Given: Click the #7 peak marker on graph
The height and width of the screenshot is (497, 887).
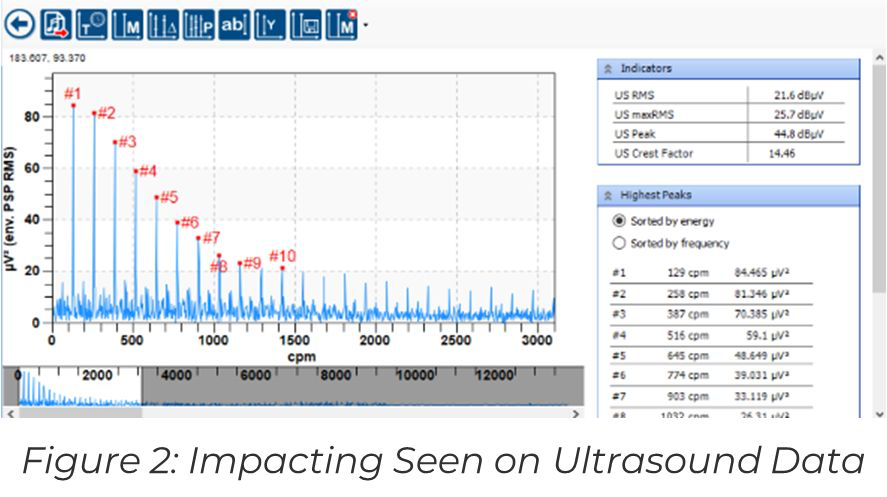Looking at the screenshot, I should point(199,238).
